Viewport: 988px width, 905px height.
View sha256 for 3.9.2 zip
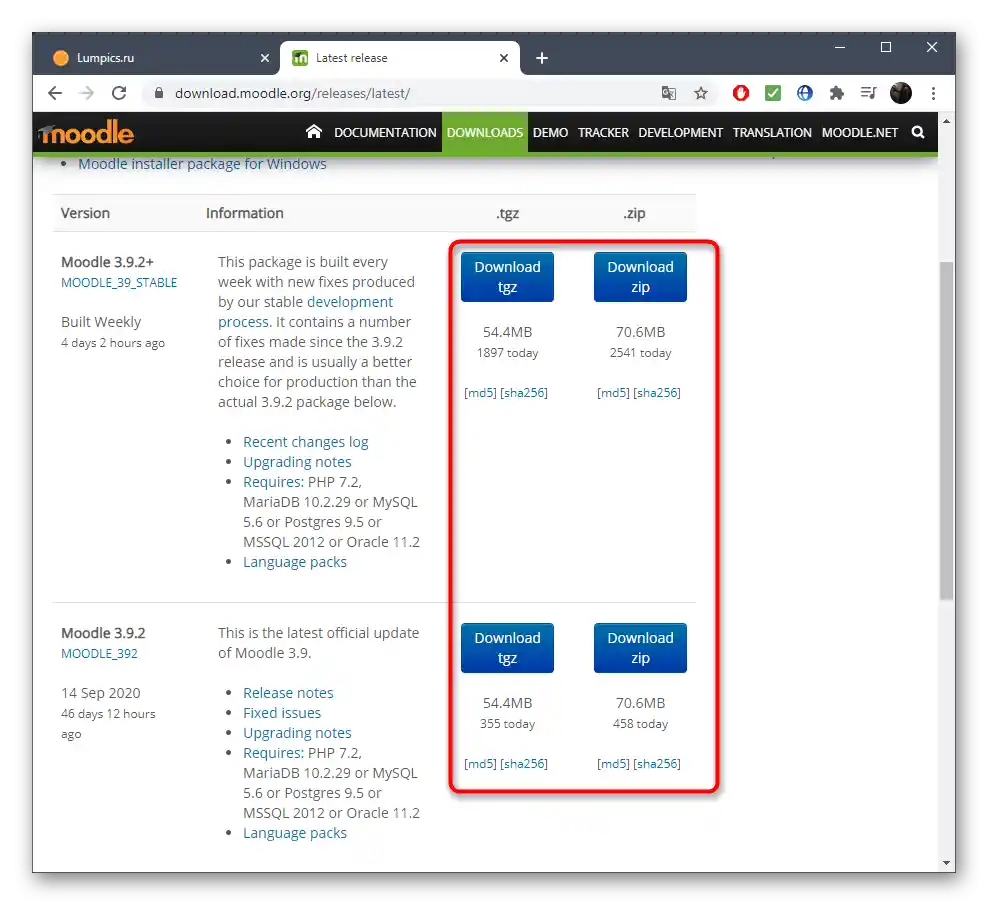click(657, 764)
